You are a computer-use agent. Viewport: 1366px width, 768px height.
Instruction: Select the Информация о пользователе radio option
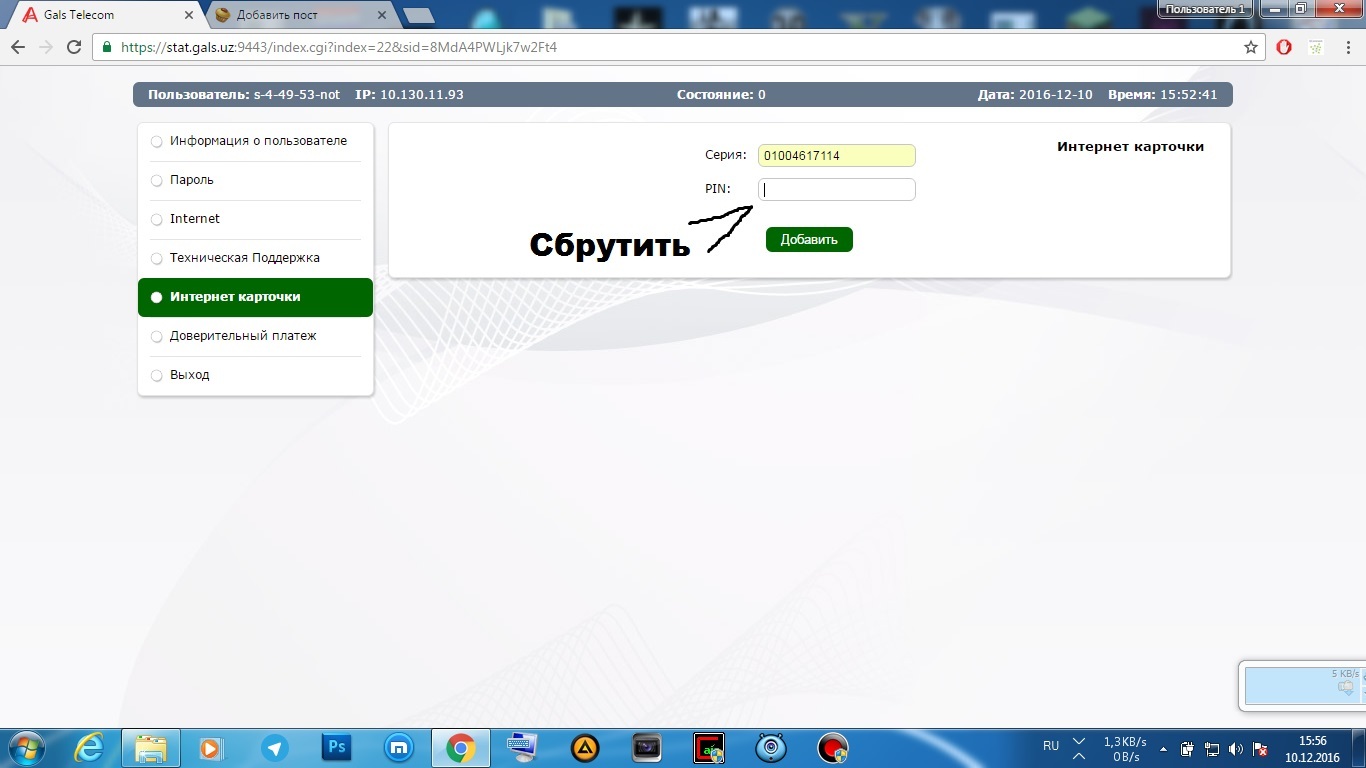[x=156, y=141]
